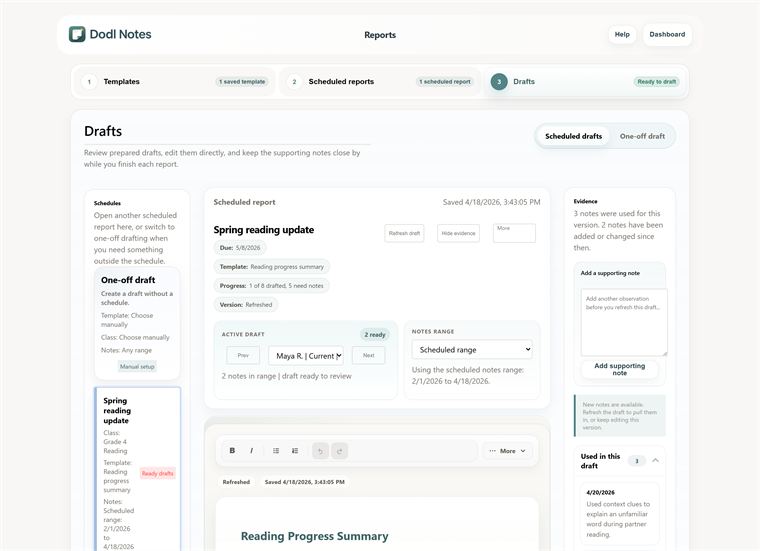Click the Template Reading progress summary chip

coord(272,267)
